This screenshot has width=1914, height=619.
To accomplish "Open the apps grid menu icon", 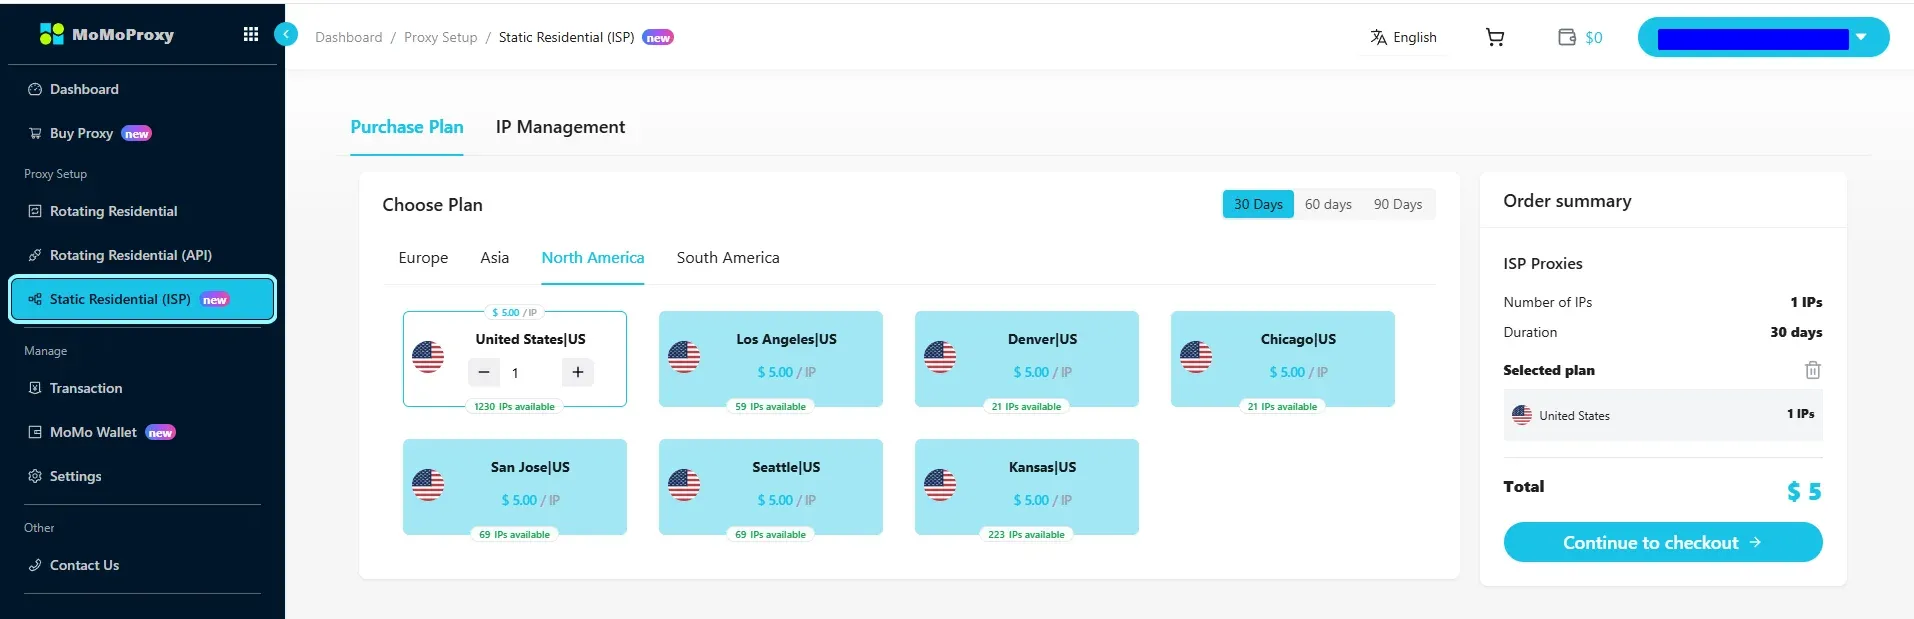I will tap(251, 34).
